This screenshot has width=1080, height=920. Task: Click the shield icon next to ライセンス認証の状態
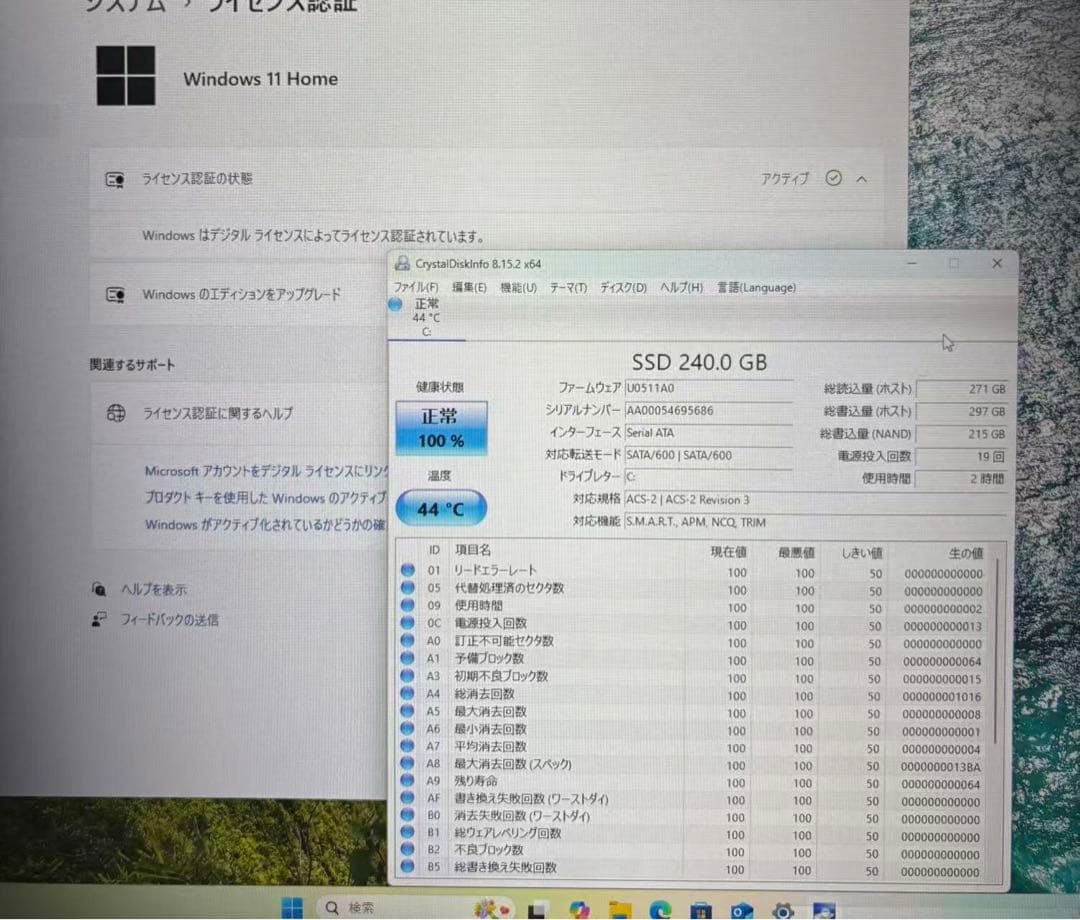[x=116, y=179]
